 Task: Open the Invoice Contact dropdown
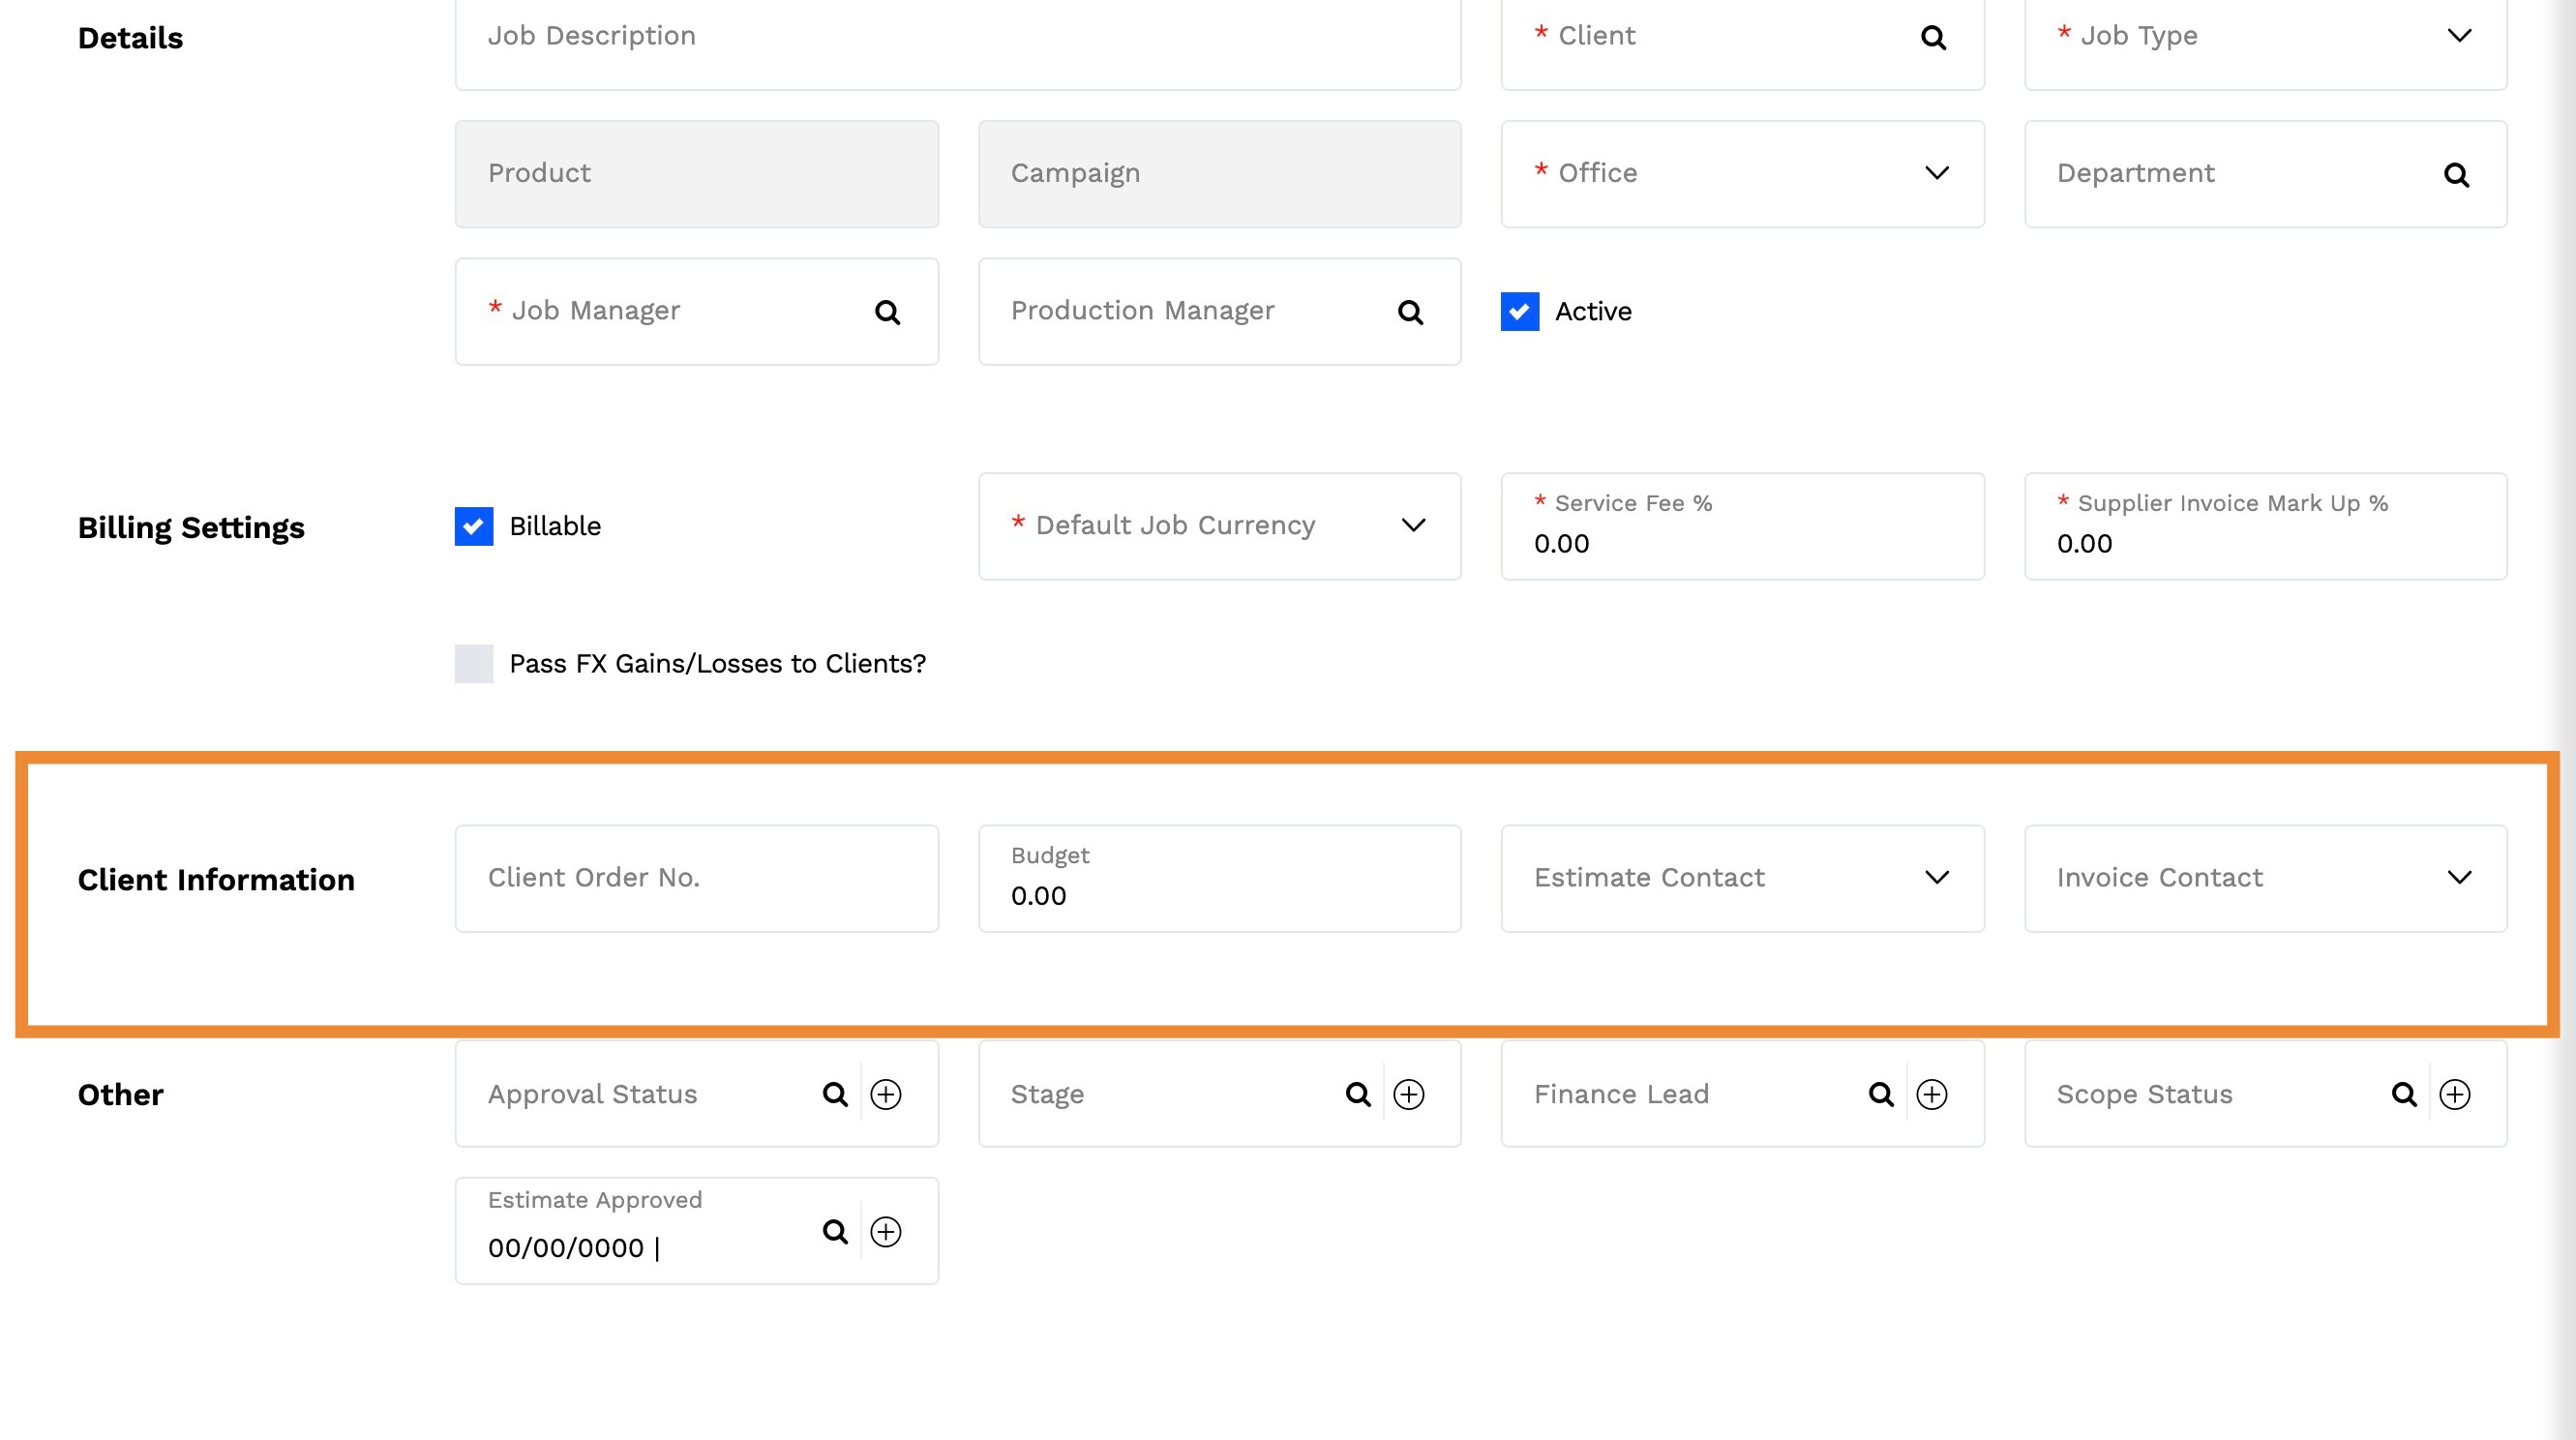pos(2459,877)
